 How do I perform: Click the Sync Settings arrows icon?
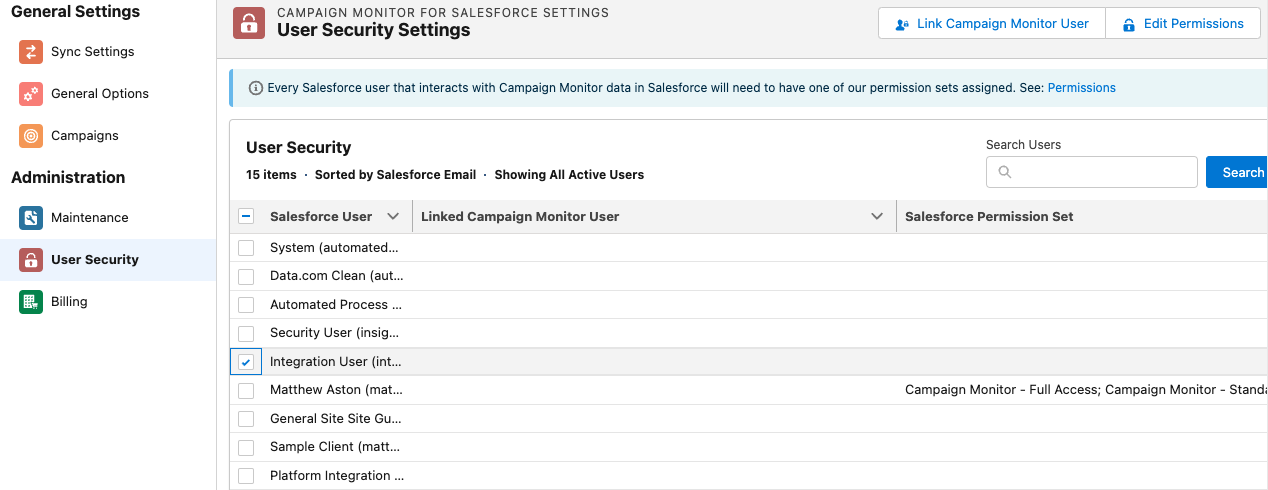(x=31, y=52)
